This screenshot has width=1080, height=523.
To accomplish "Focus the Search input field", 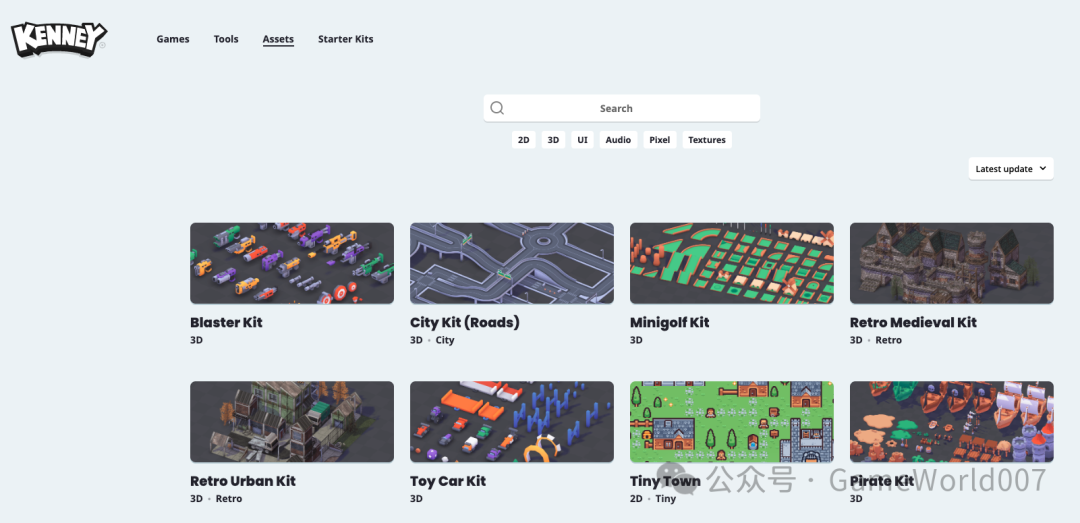I will pos(622,108).
